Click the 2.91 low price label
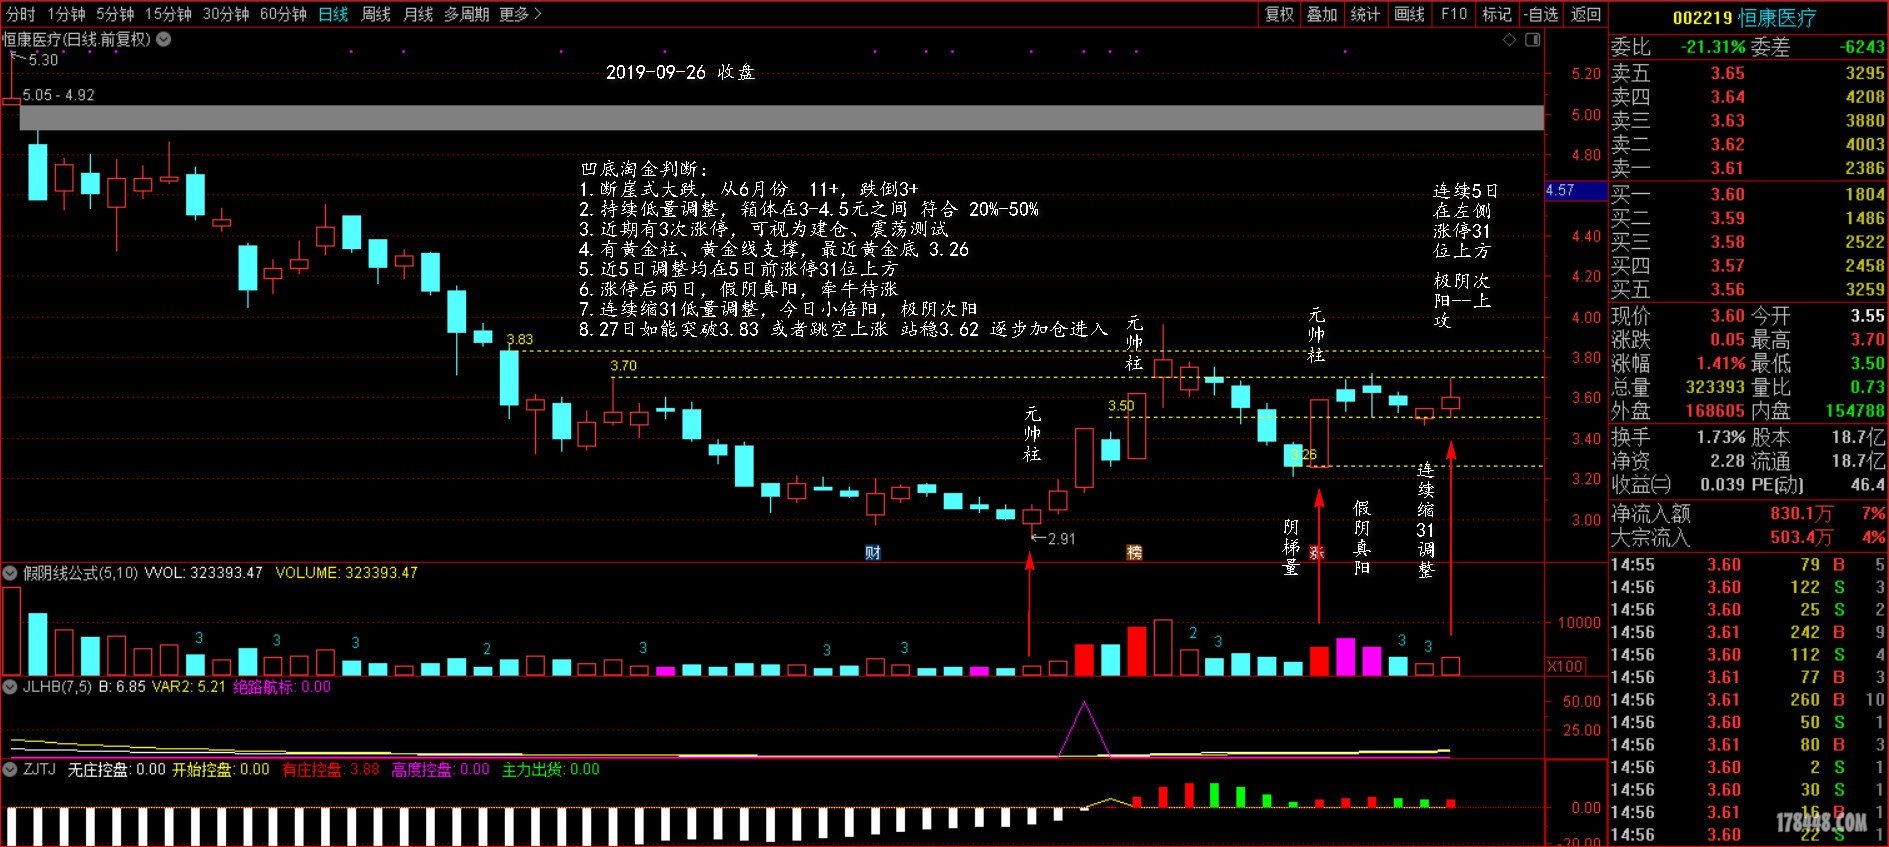Screen dimensions: 1889x847 (x=1060, y=539)
